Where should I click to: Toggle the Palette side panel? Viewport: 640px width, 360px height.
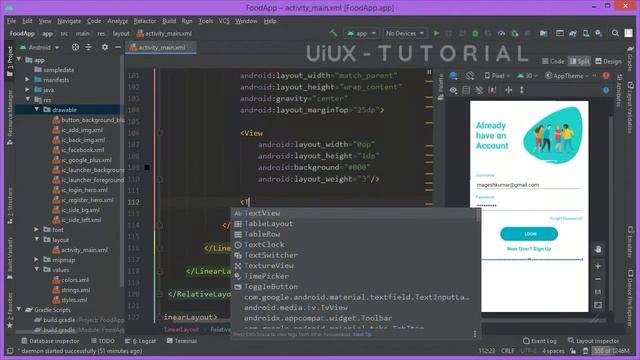(441, 87)
